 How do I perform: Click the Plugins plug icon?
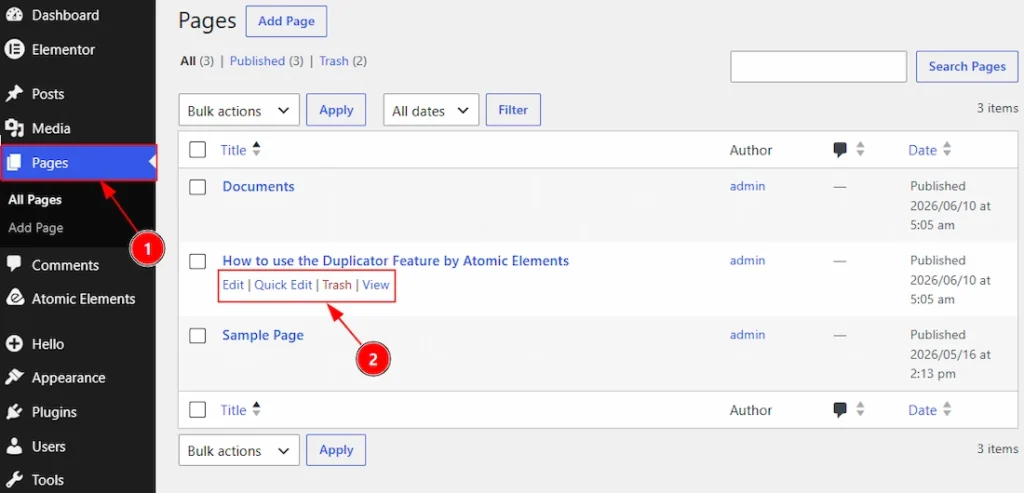click(x=14, y=412)
